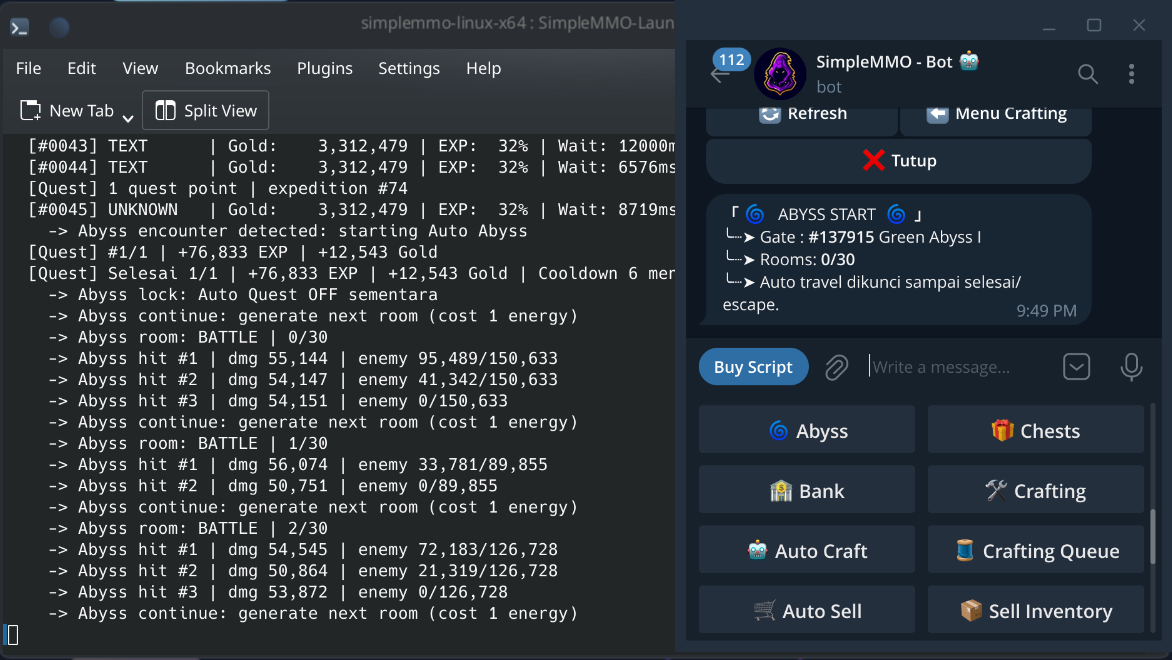Click the Tutup inline button
This screenshot has height=660, width=1172.
[898, 161]
